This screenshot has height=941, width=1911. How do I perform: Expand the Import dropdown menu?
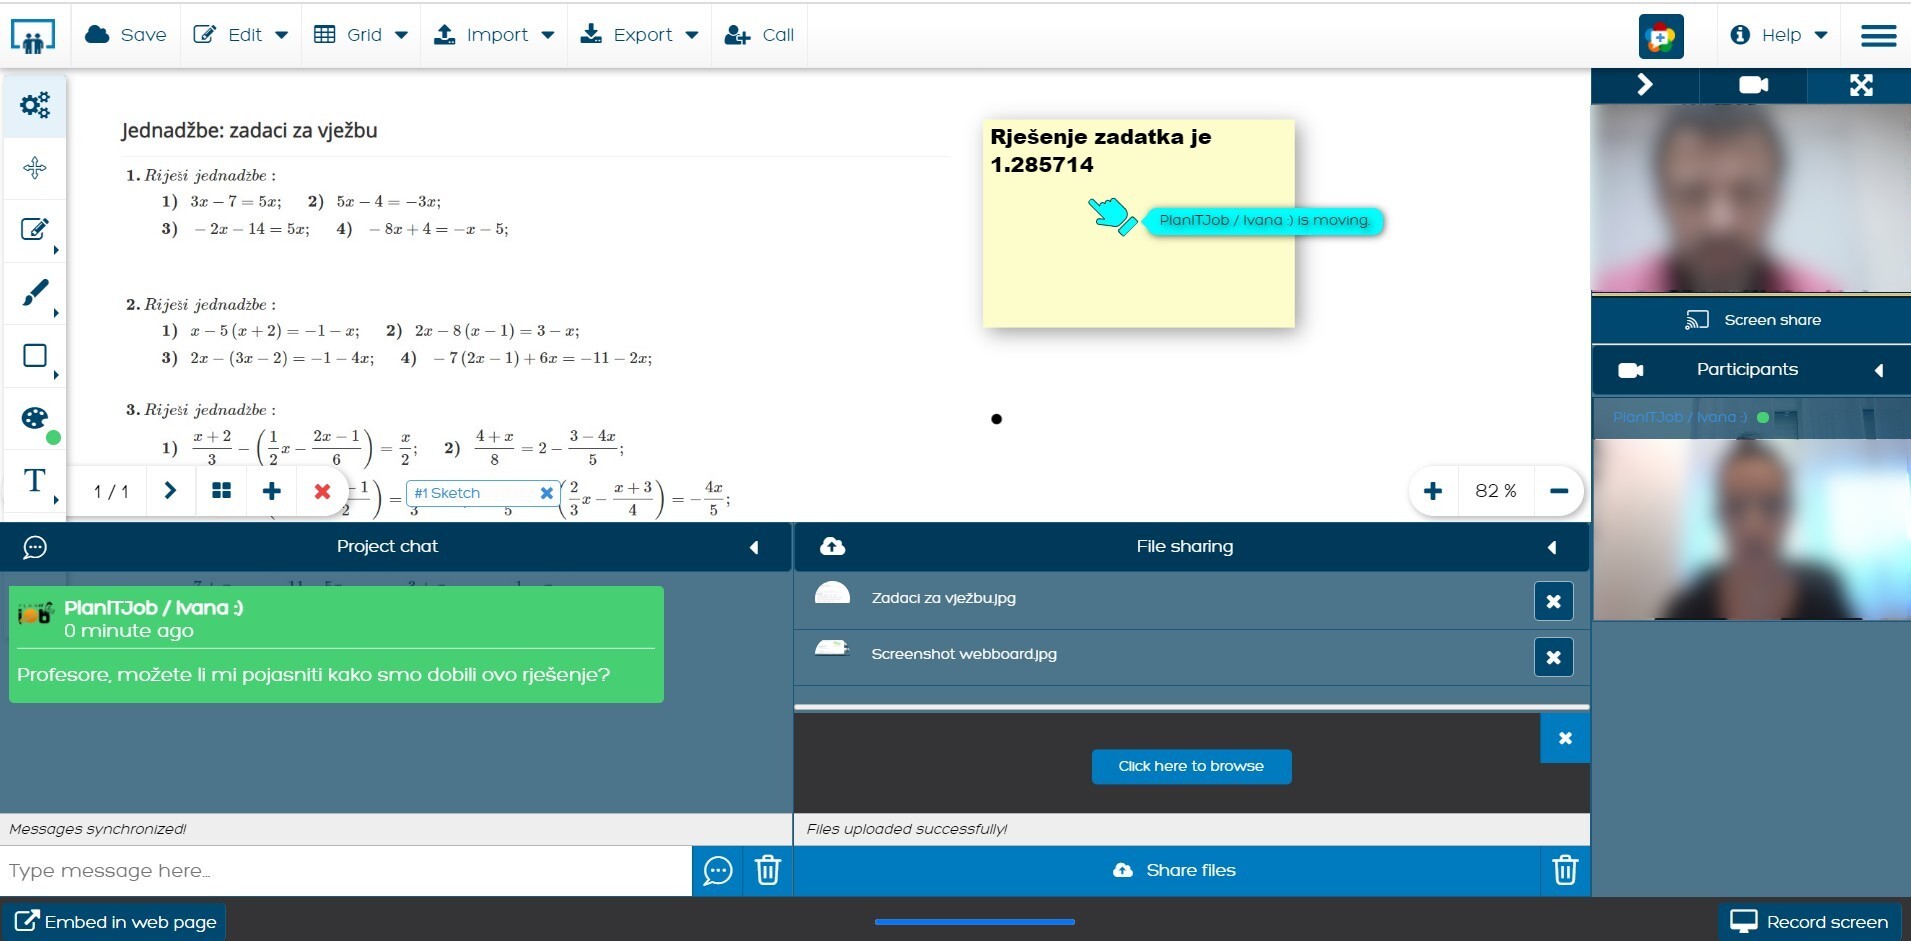[x=494, y=35]
